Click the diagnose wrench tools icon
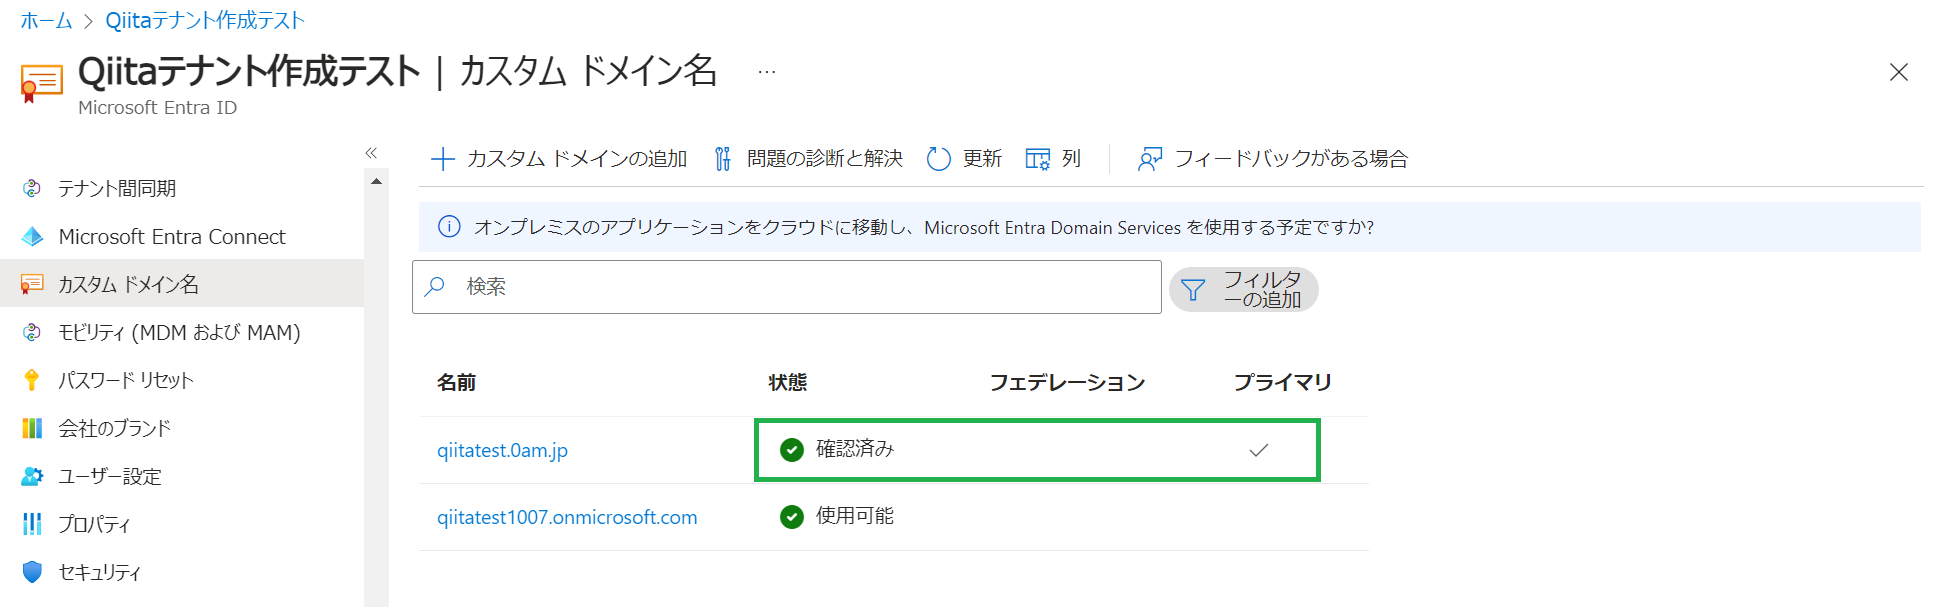This screenshot has height=607, width=1947. [723, 158]
